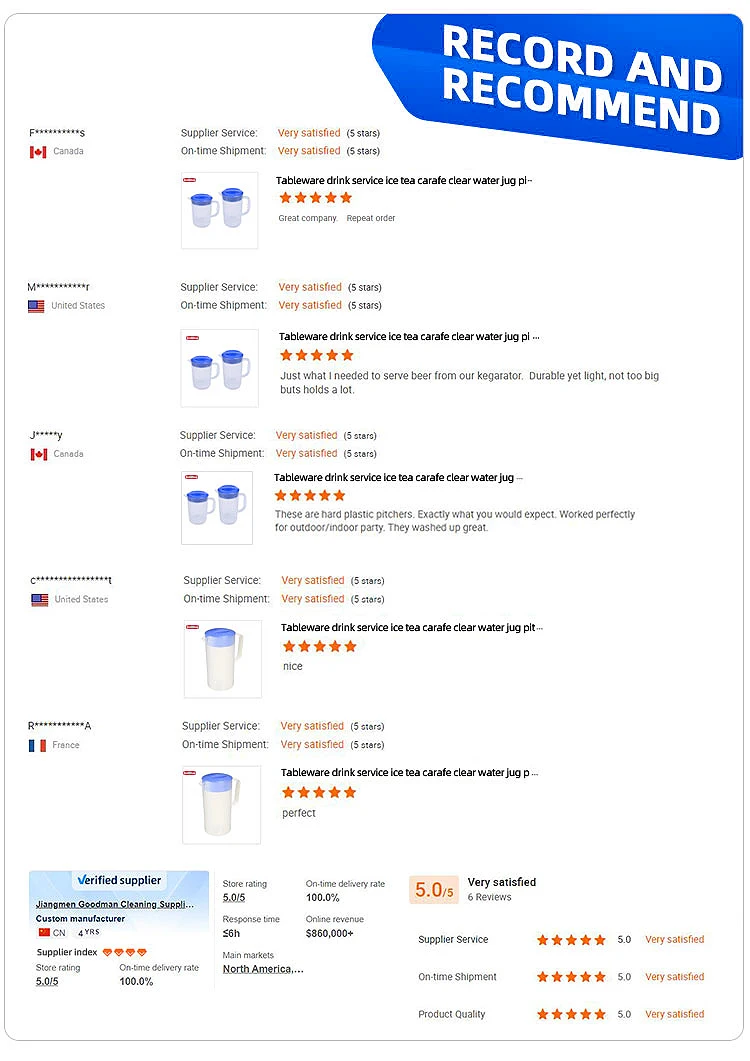Click Product Quality stars in the summary
Screen dimensions: 750x1061
(571, 1014)
